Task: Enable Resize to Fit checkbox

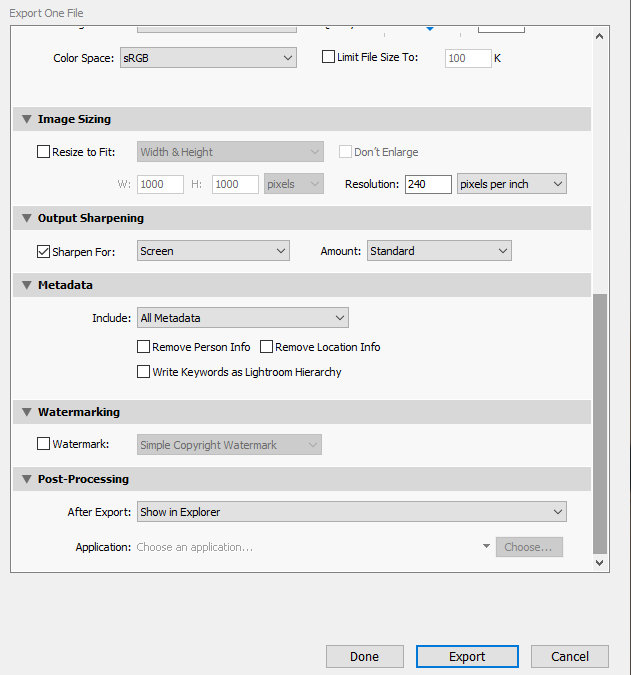Action: tap(43, 152)
